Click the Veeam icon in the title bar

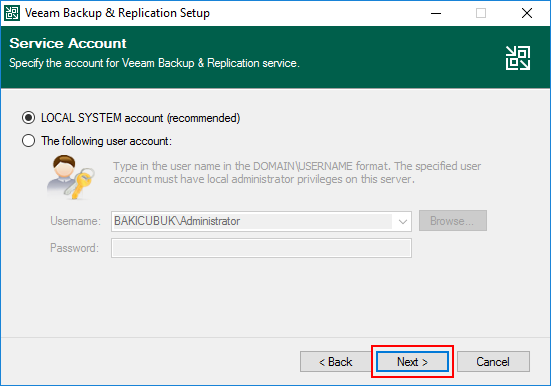pos(12,13)
